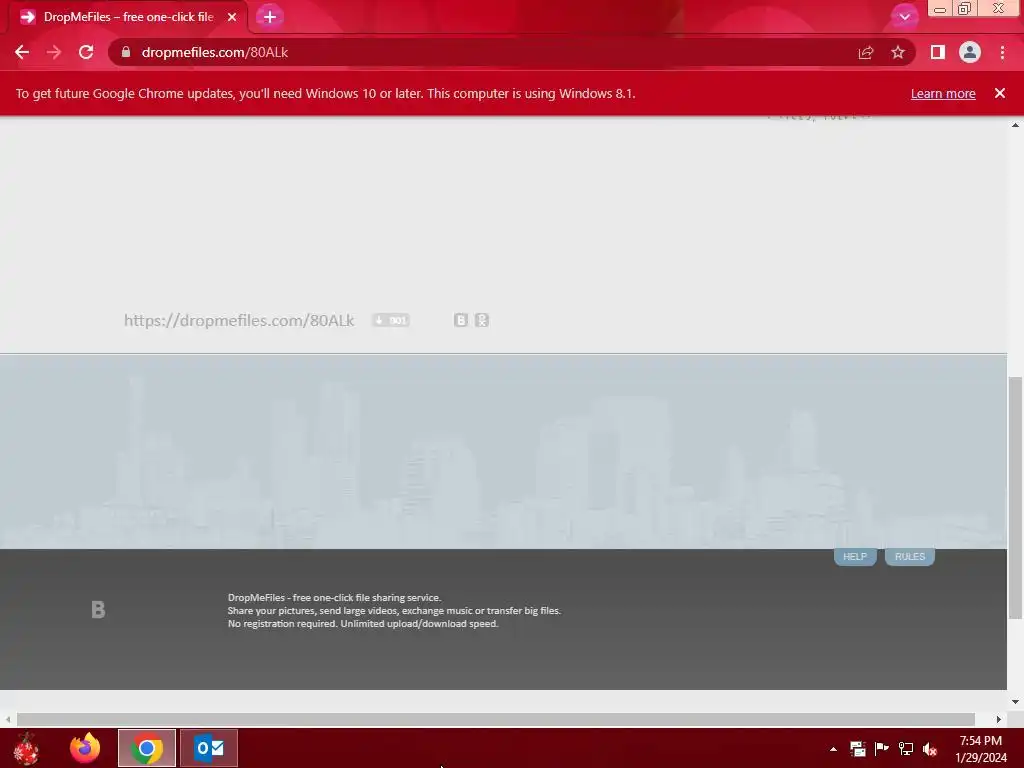Click the https://dropmefiles.com/80ALk share link

239,321
